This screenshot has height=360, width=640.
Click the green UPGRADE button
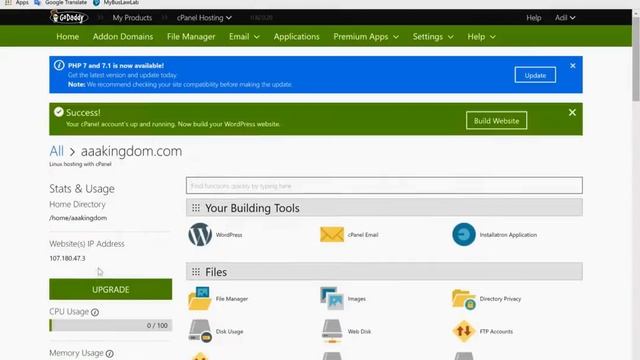click(111, 289)
